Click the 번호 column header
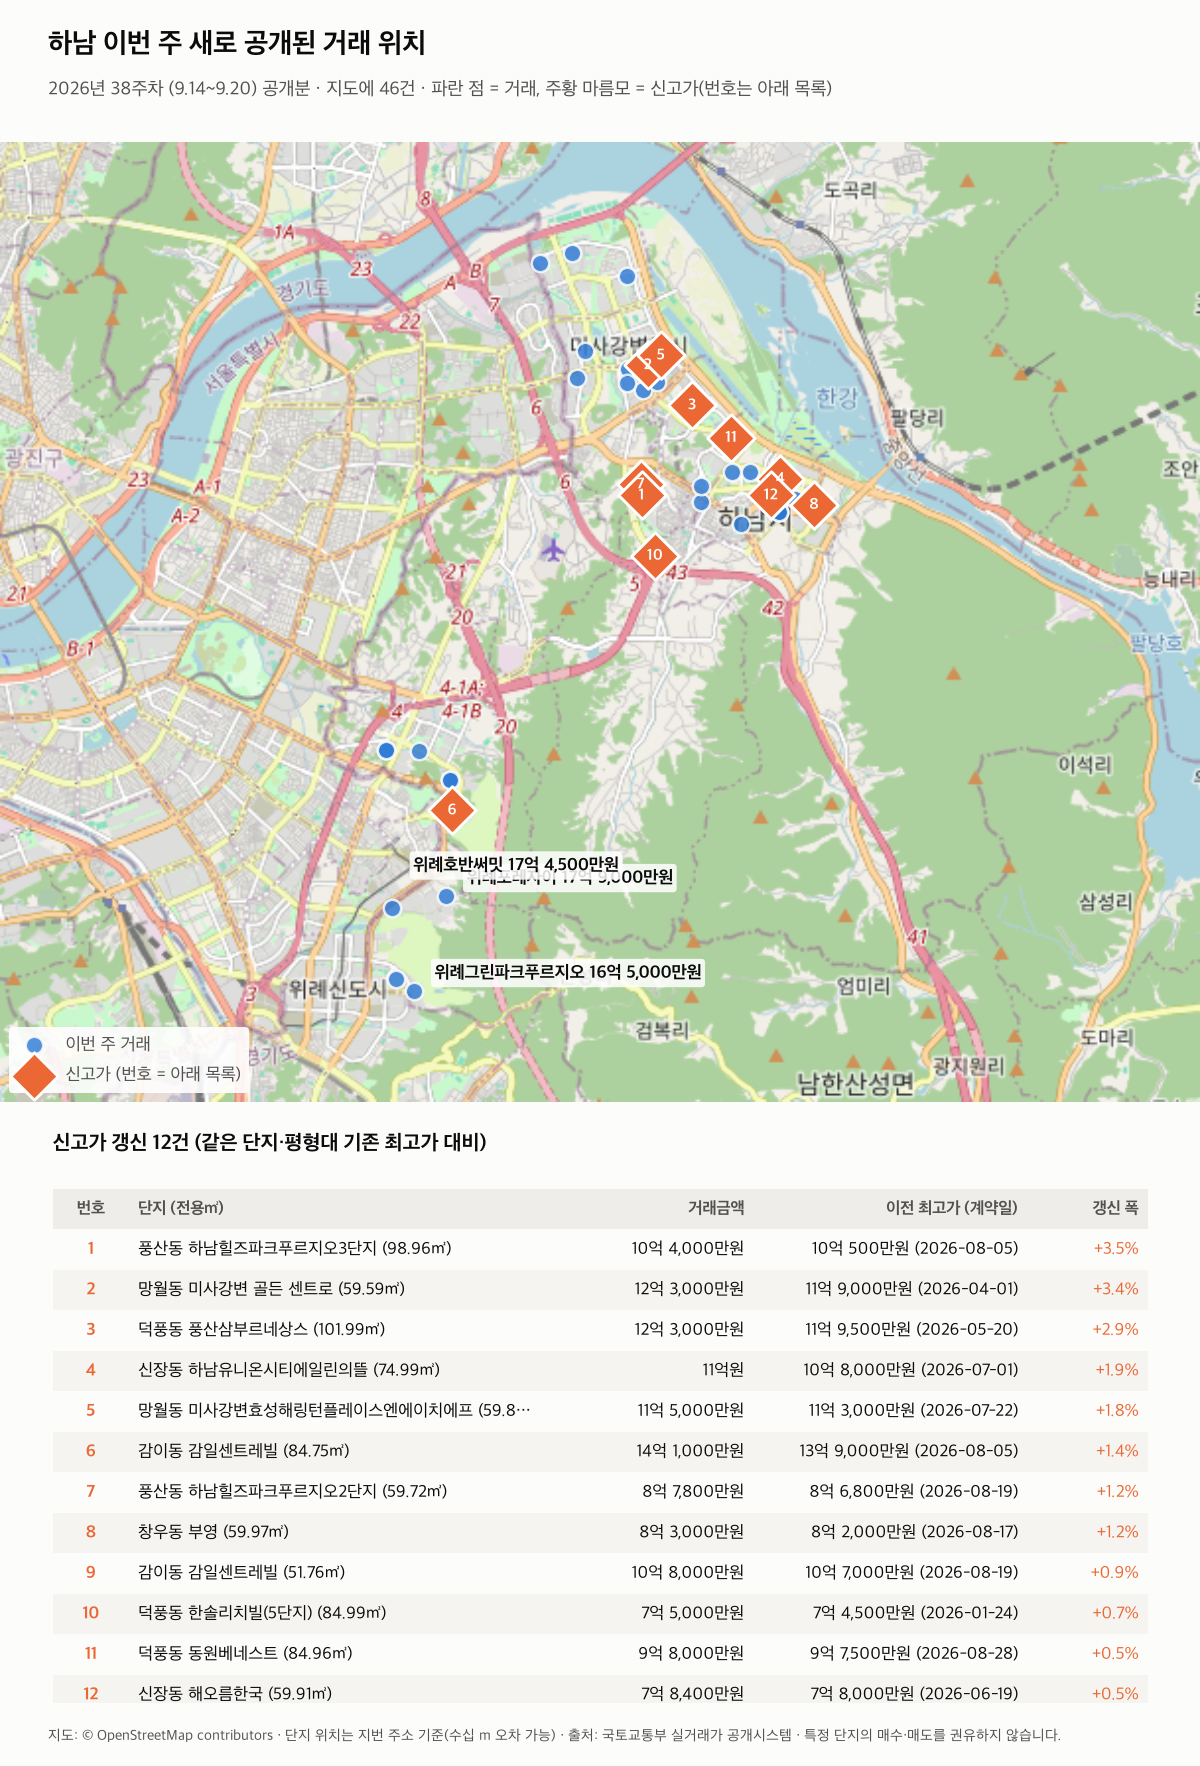This screenshot has height=1766, width=1200. coord(91,1208)
